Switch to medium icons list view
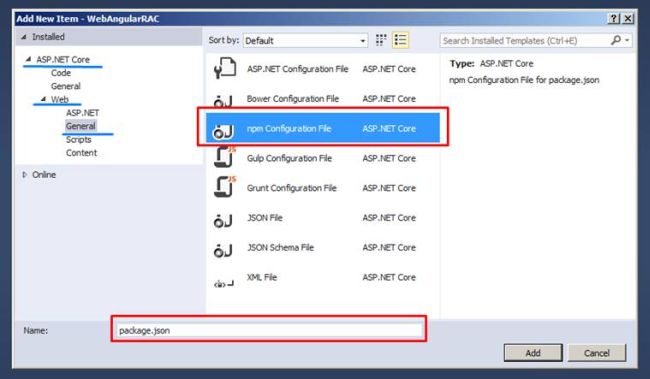 point(400,40)
